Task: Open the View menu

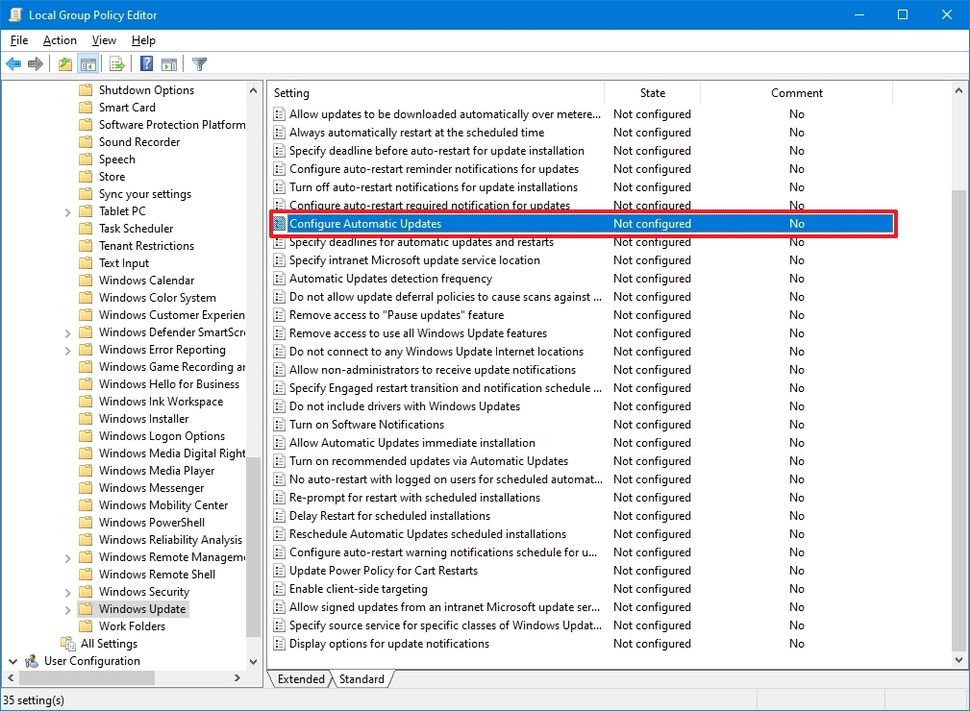Action: tap(103, 40)
